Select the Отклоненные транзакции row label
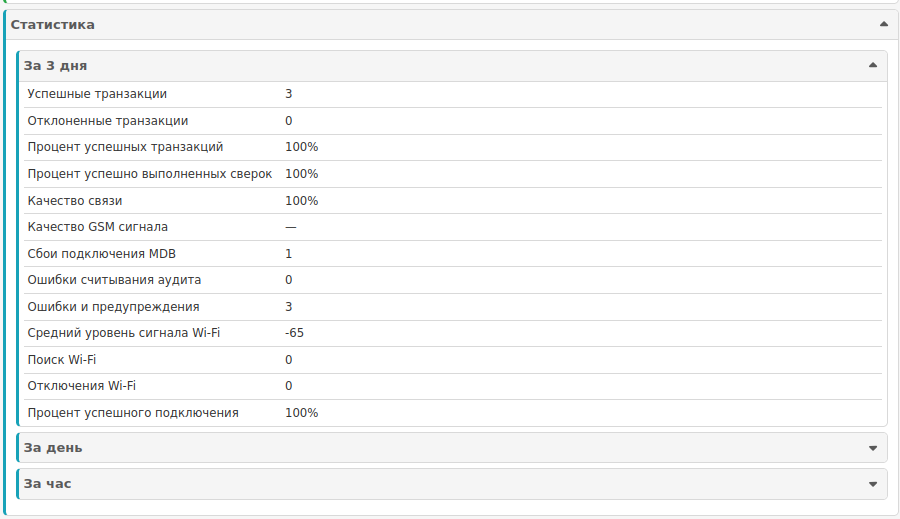Image resolution: width=900 pixels, height=519 pixels. (x=108, y=121)
